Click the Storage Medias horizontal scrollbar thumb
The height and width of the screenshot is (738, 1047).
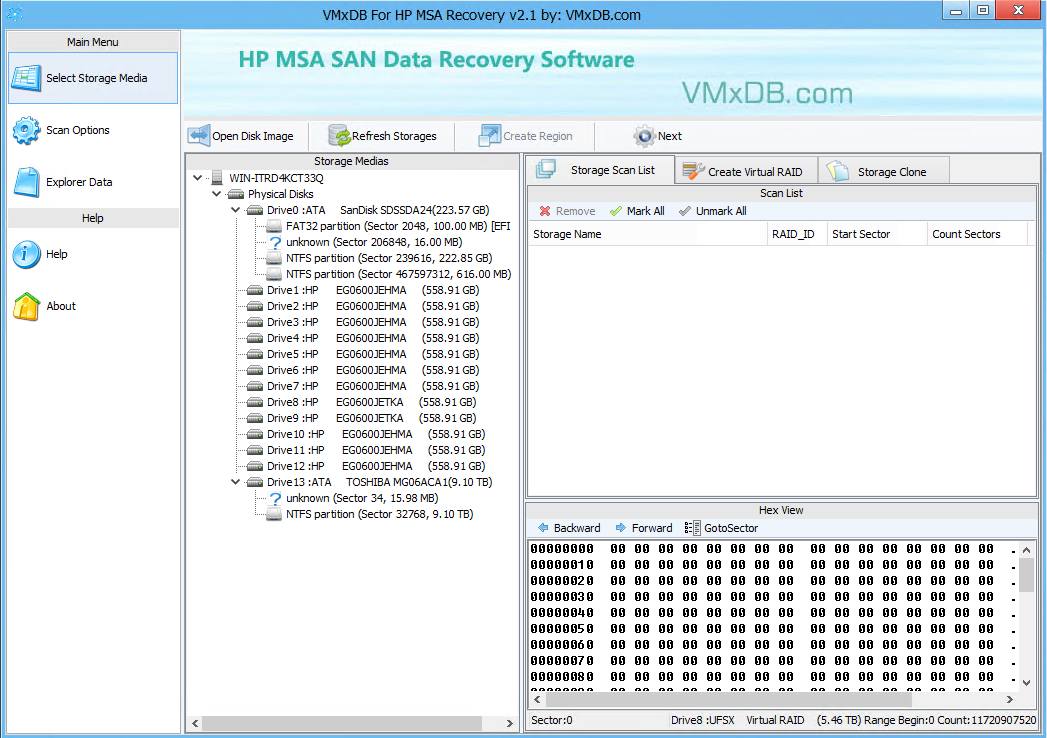point(342,723)
